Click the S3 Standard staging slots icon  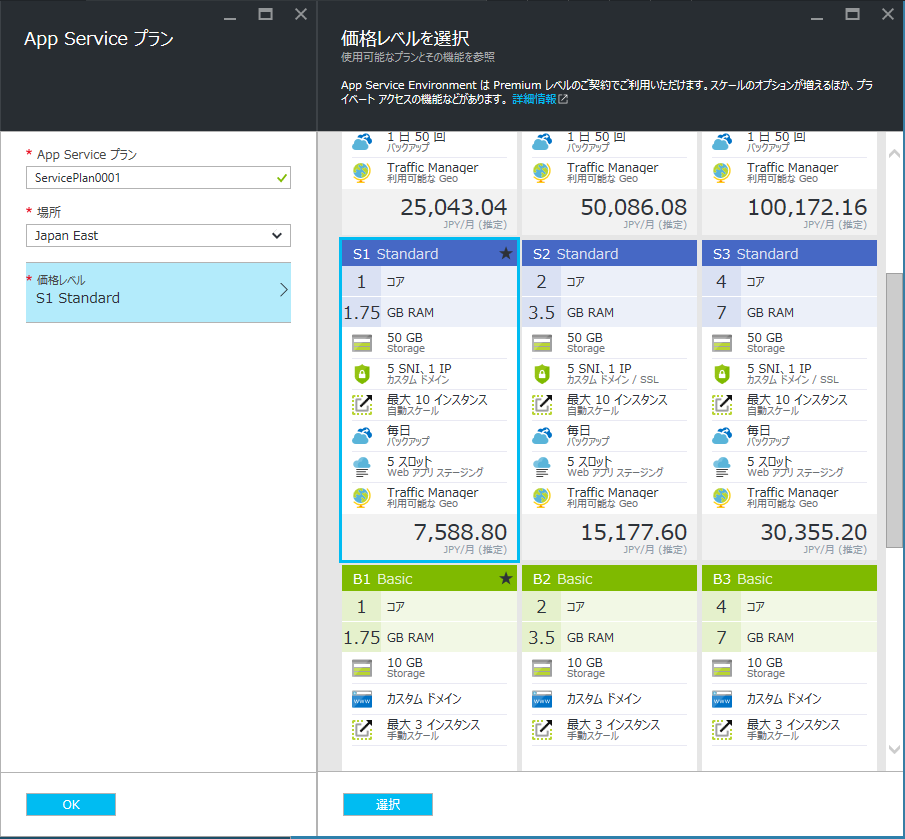point(722,467)
